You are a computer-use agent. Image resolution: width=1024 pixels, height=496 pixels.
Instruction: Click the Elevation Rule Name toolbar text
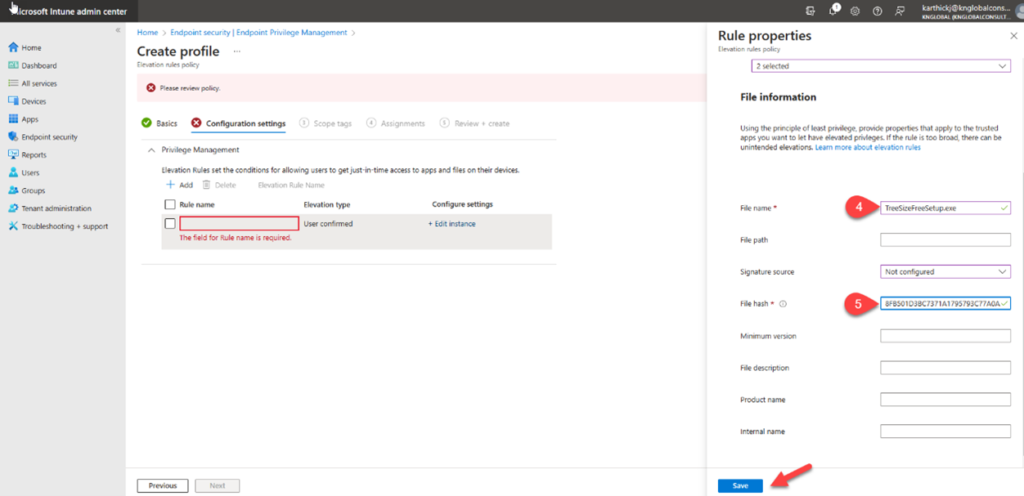click(x=291, y=185)
